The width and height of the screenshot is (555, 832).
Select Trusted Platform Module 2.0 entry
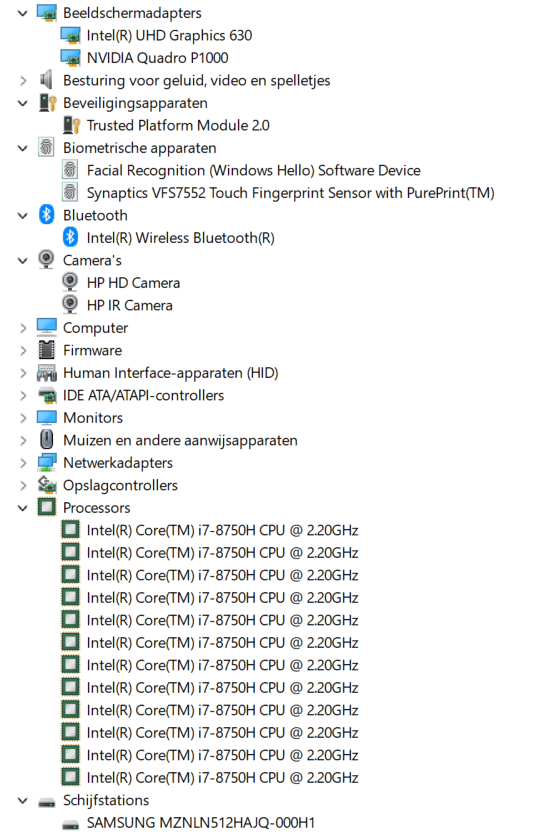point(178,125)
